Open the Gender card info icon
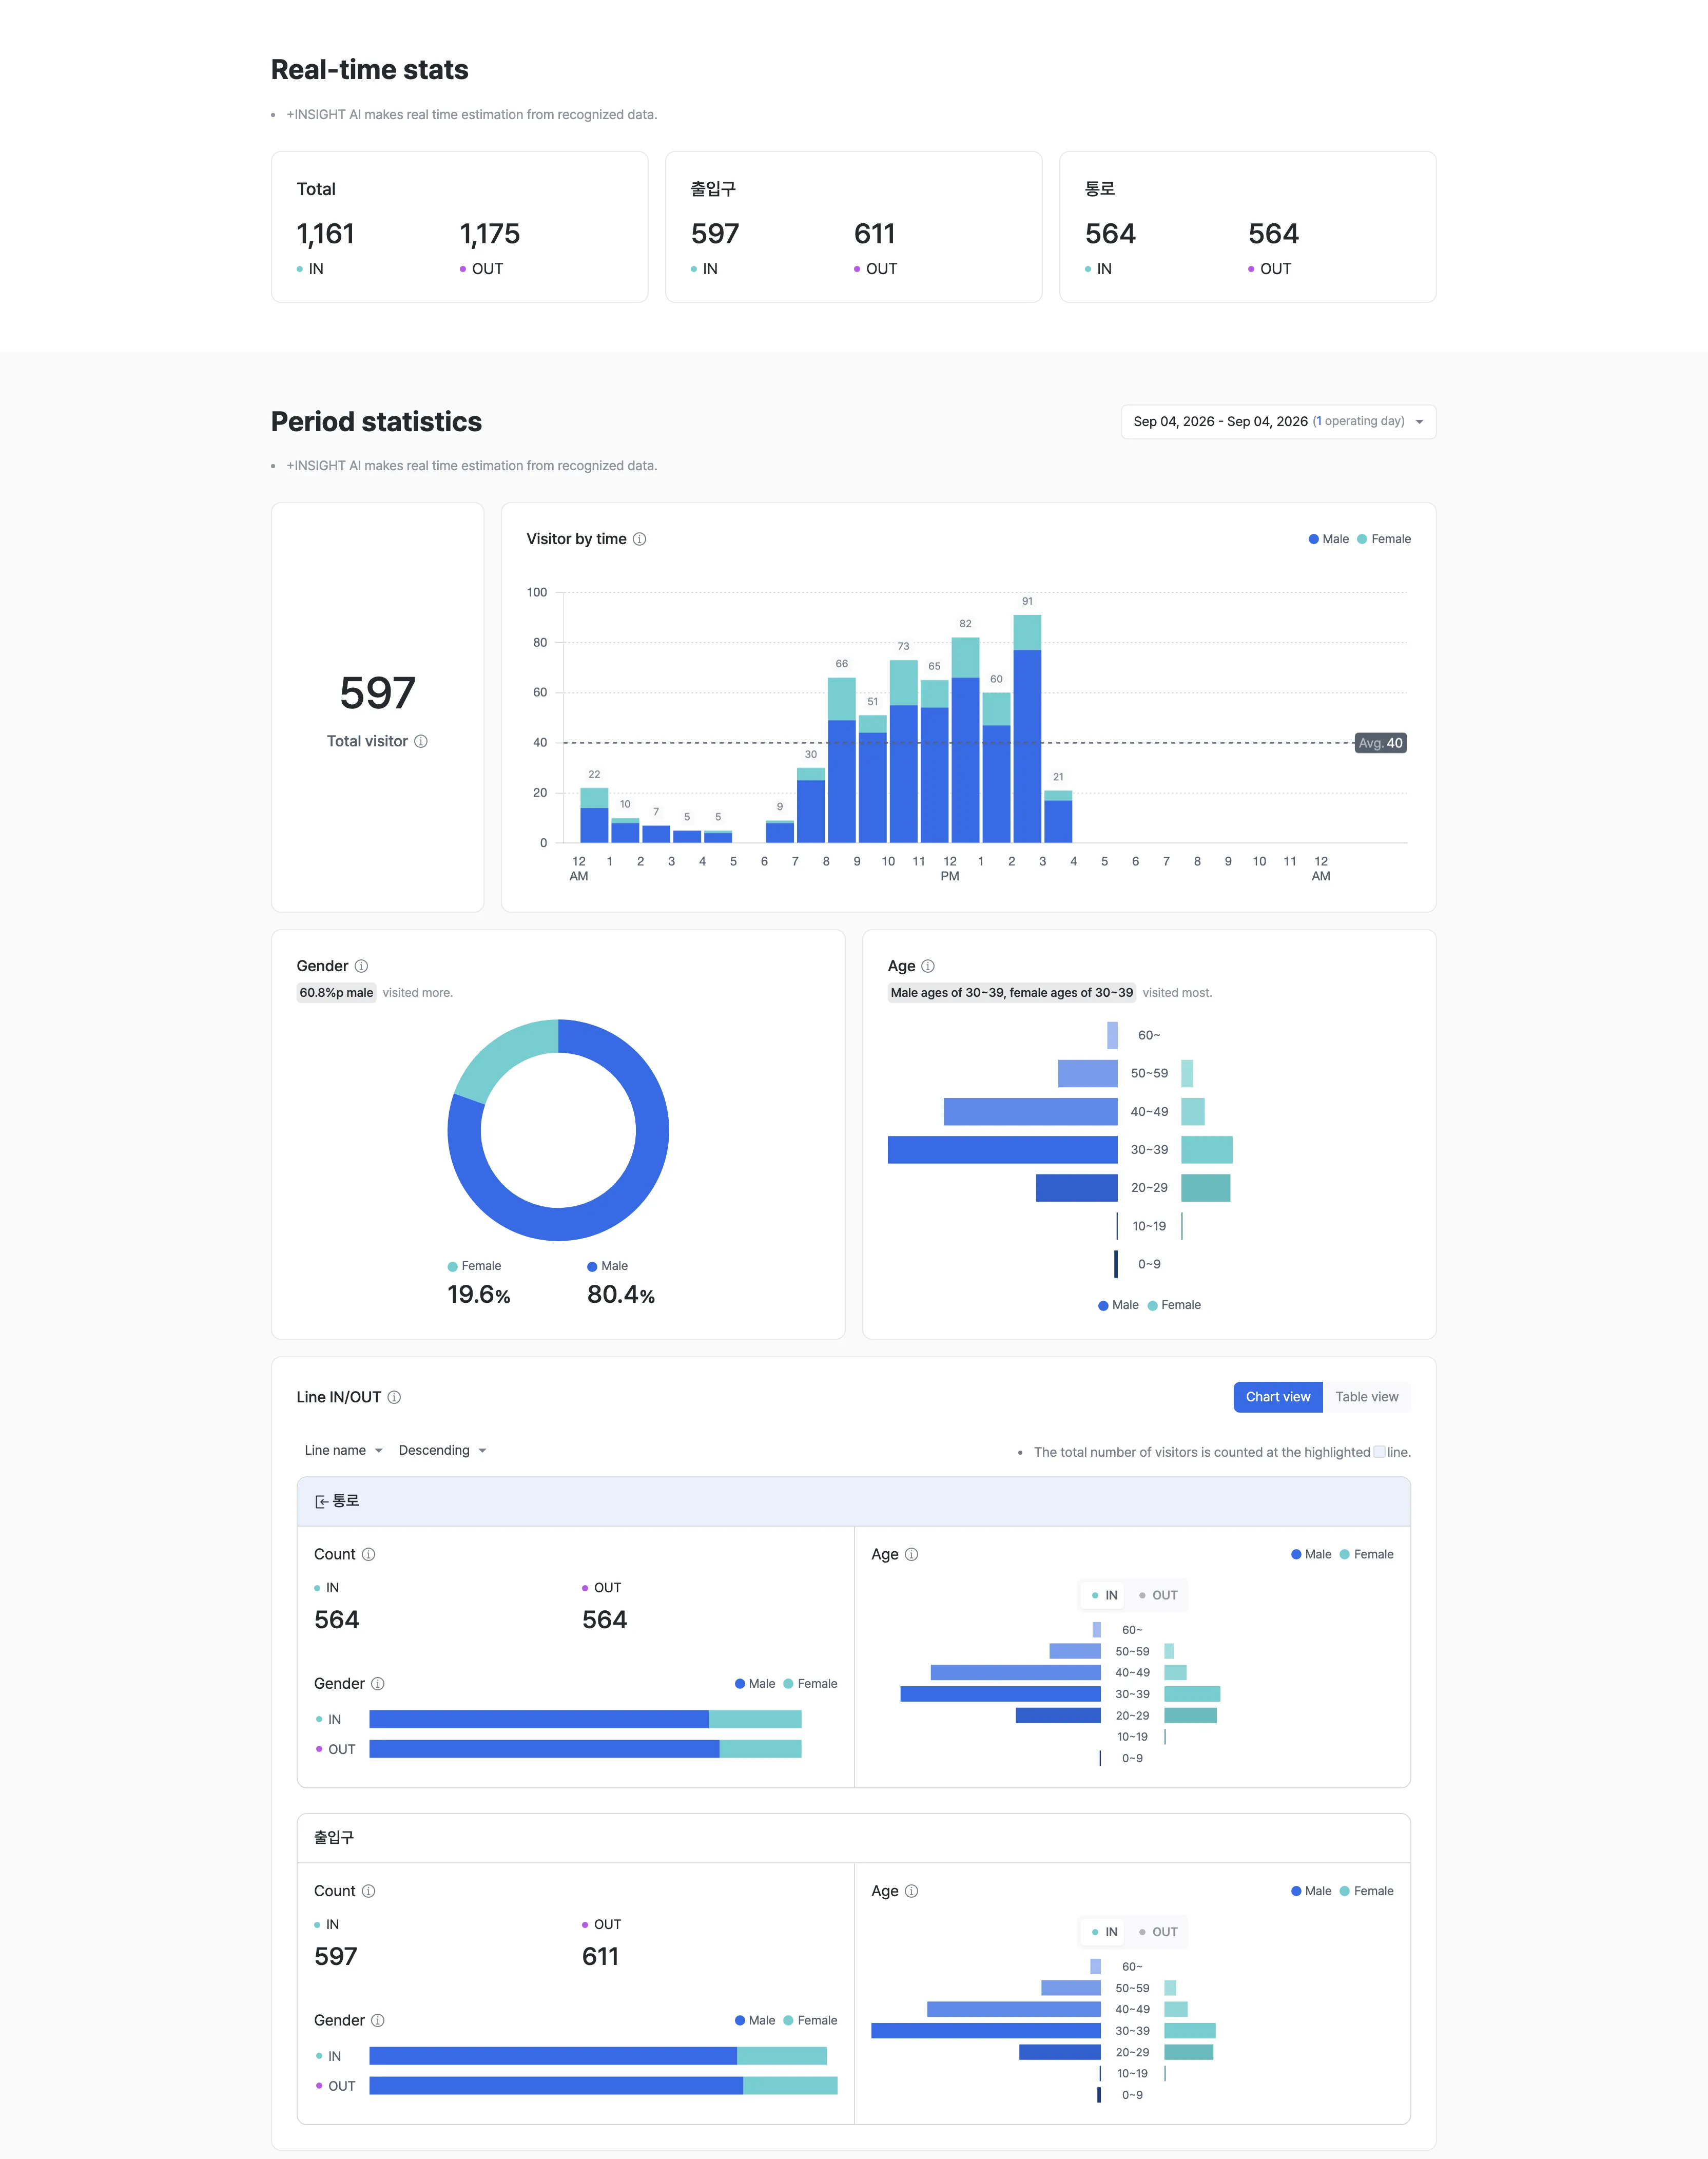The image size is (1708, 2159). tap(361, 966)
